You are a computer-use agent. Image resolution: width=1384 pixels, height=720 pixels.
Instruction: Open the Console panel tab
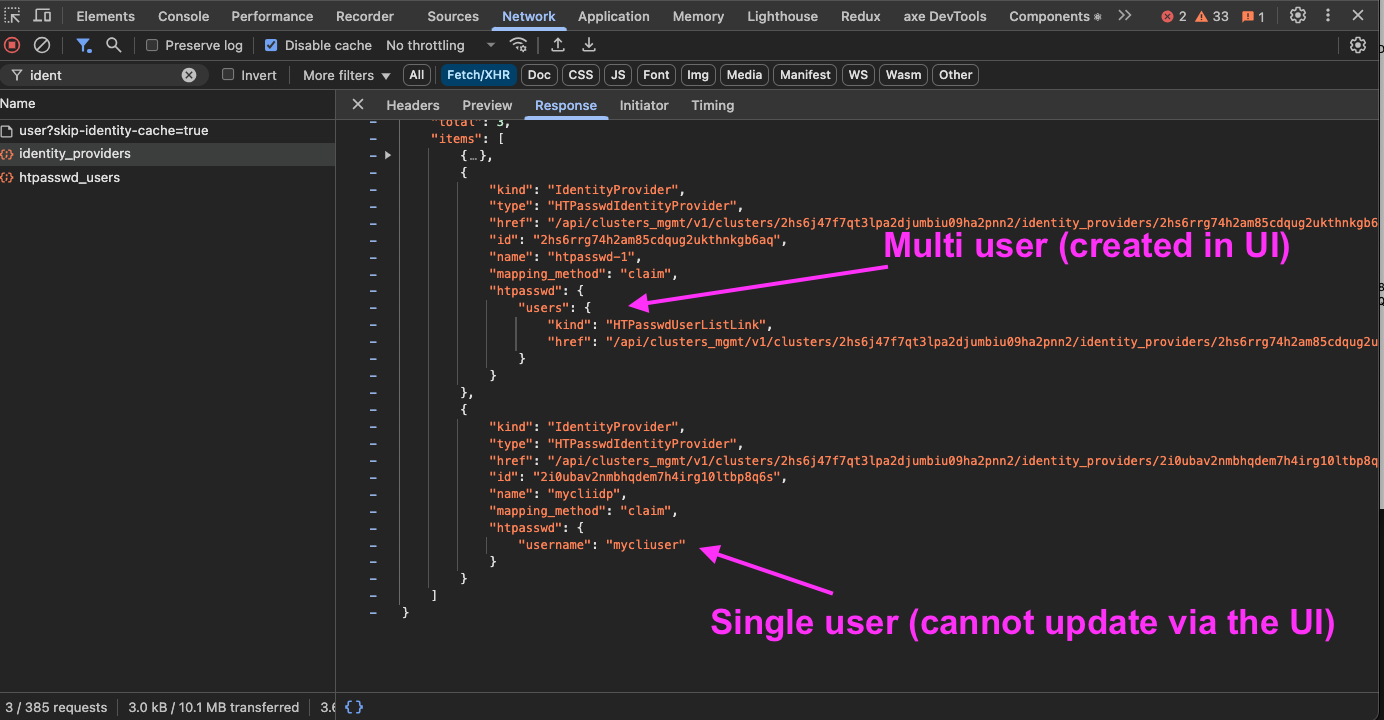pyautogui.click(x=183, y=16)
